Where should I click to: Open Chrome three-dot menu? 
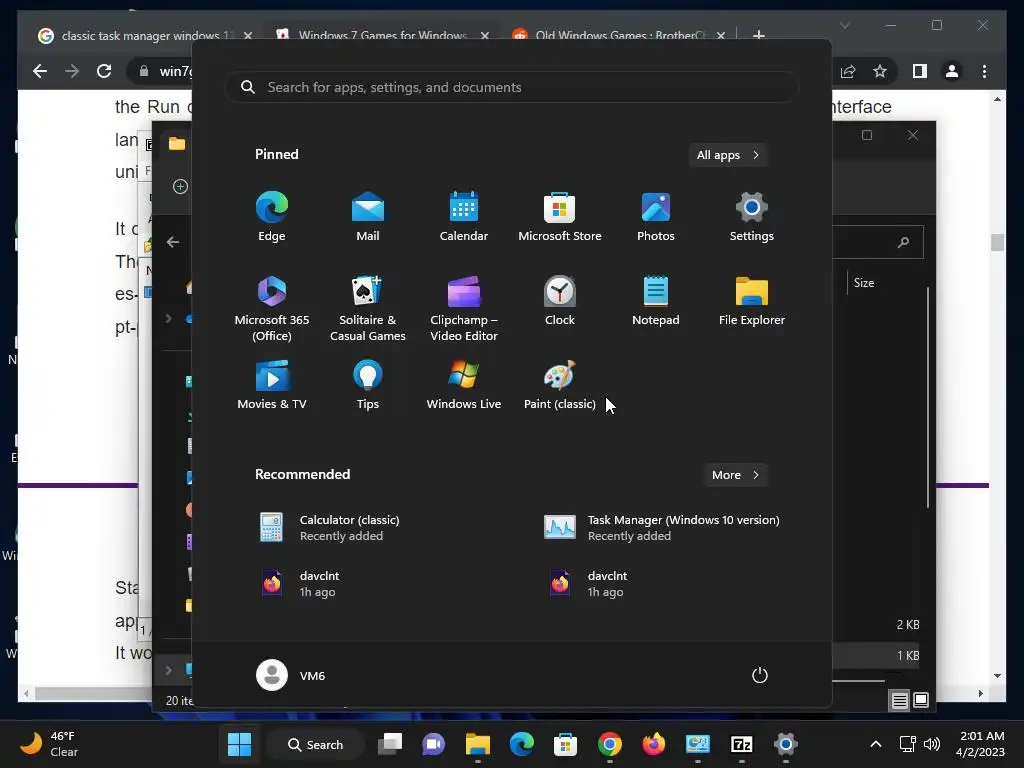pos(984,71)
